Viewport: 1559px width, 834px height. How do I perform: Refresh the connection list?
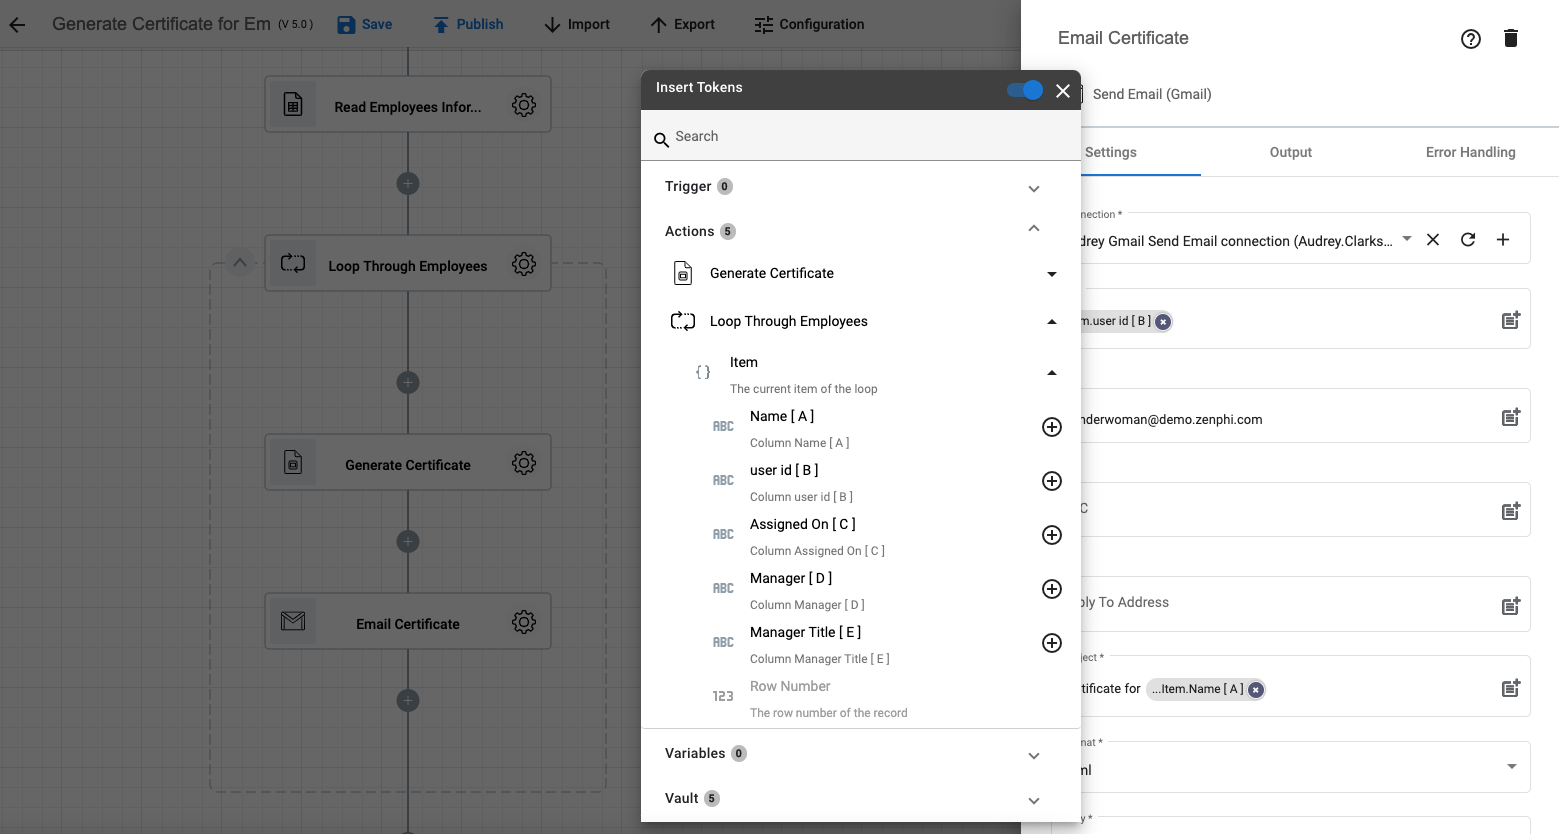[1468, 240]
